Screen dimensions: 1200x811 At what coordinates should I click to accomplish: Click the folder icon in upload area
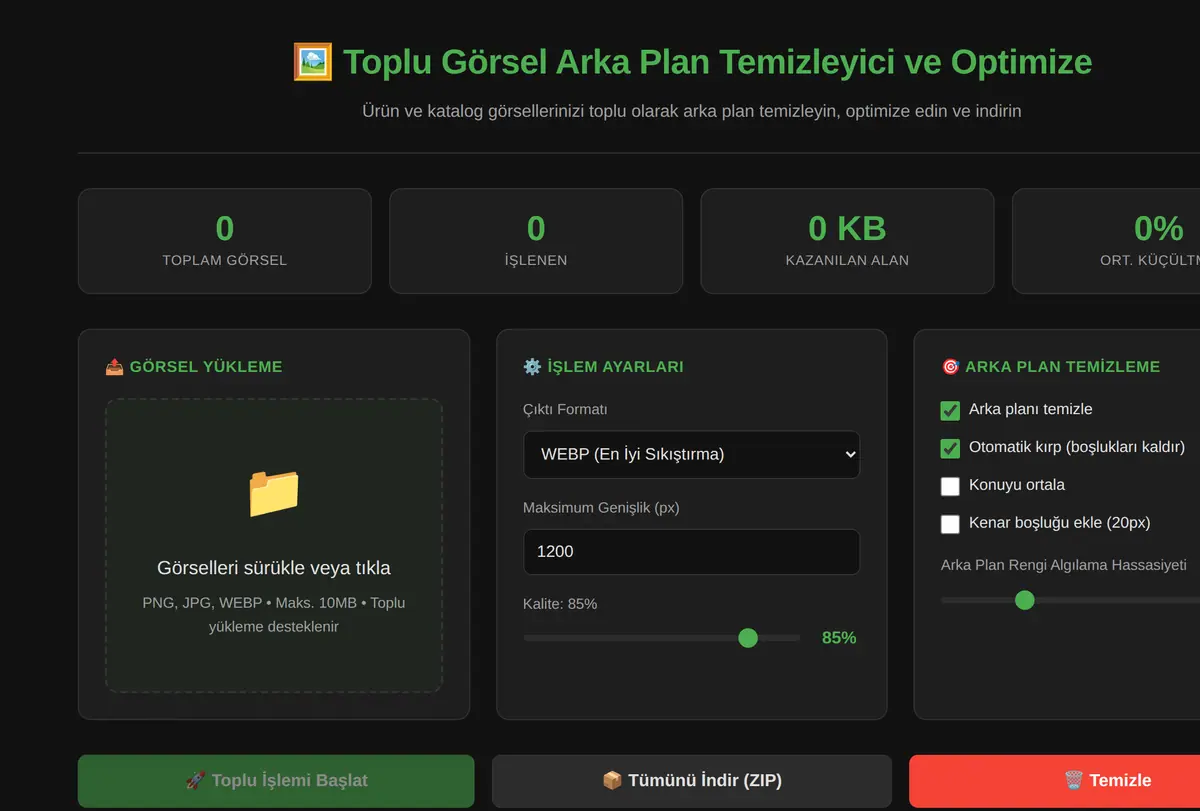(x=273, y=492)
